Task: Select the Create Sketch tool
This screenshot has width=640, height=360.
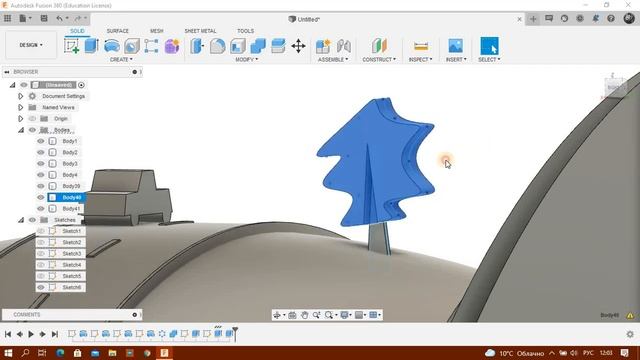Action: click(72, 46)
